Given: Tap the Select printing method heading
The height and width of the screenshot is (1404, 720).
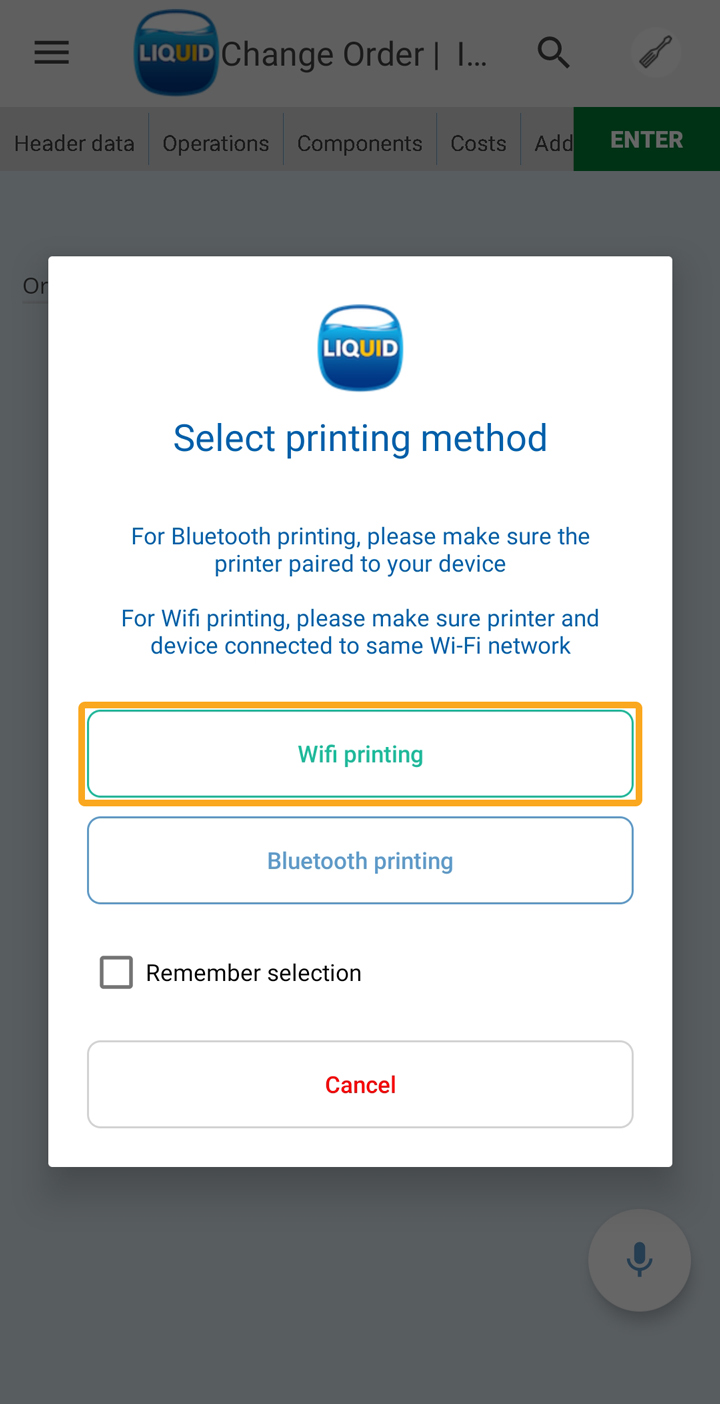Looking at the screenshot, I should pos(360,438).
